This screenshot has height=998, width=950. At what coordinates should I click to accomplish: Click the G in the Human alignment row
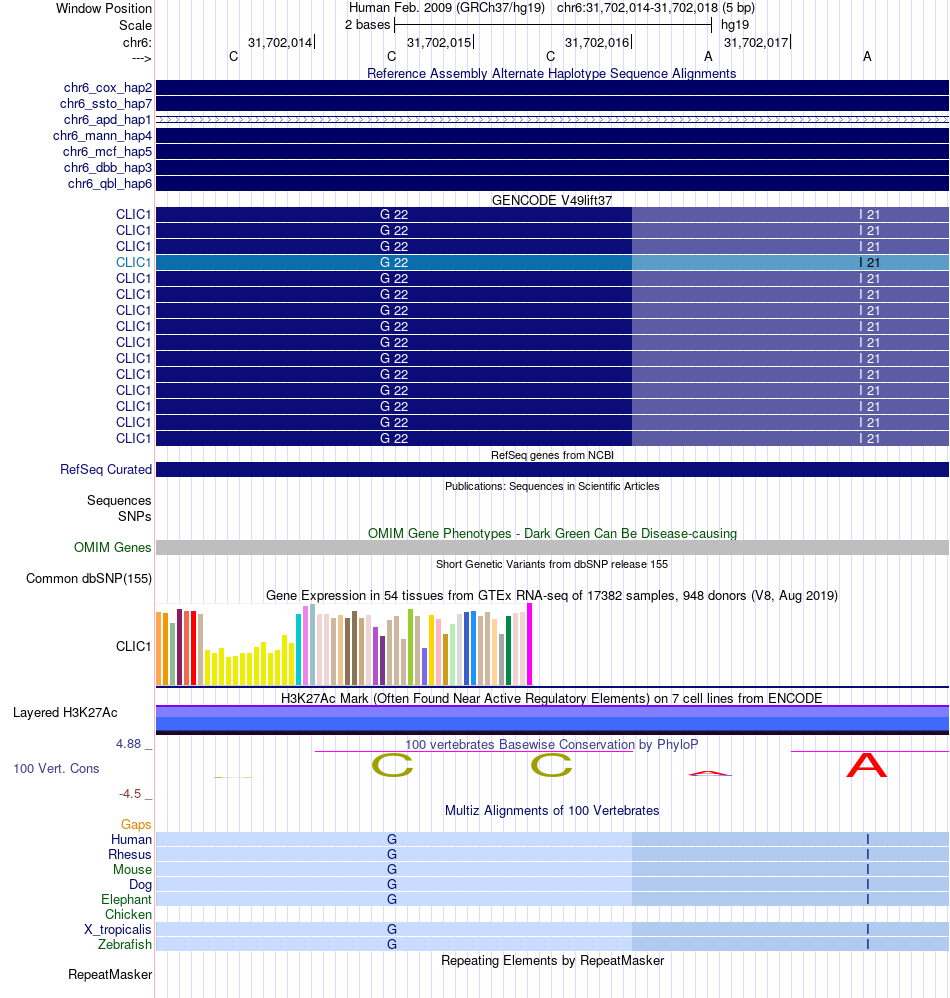click(x=392, y=840)
